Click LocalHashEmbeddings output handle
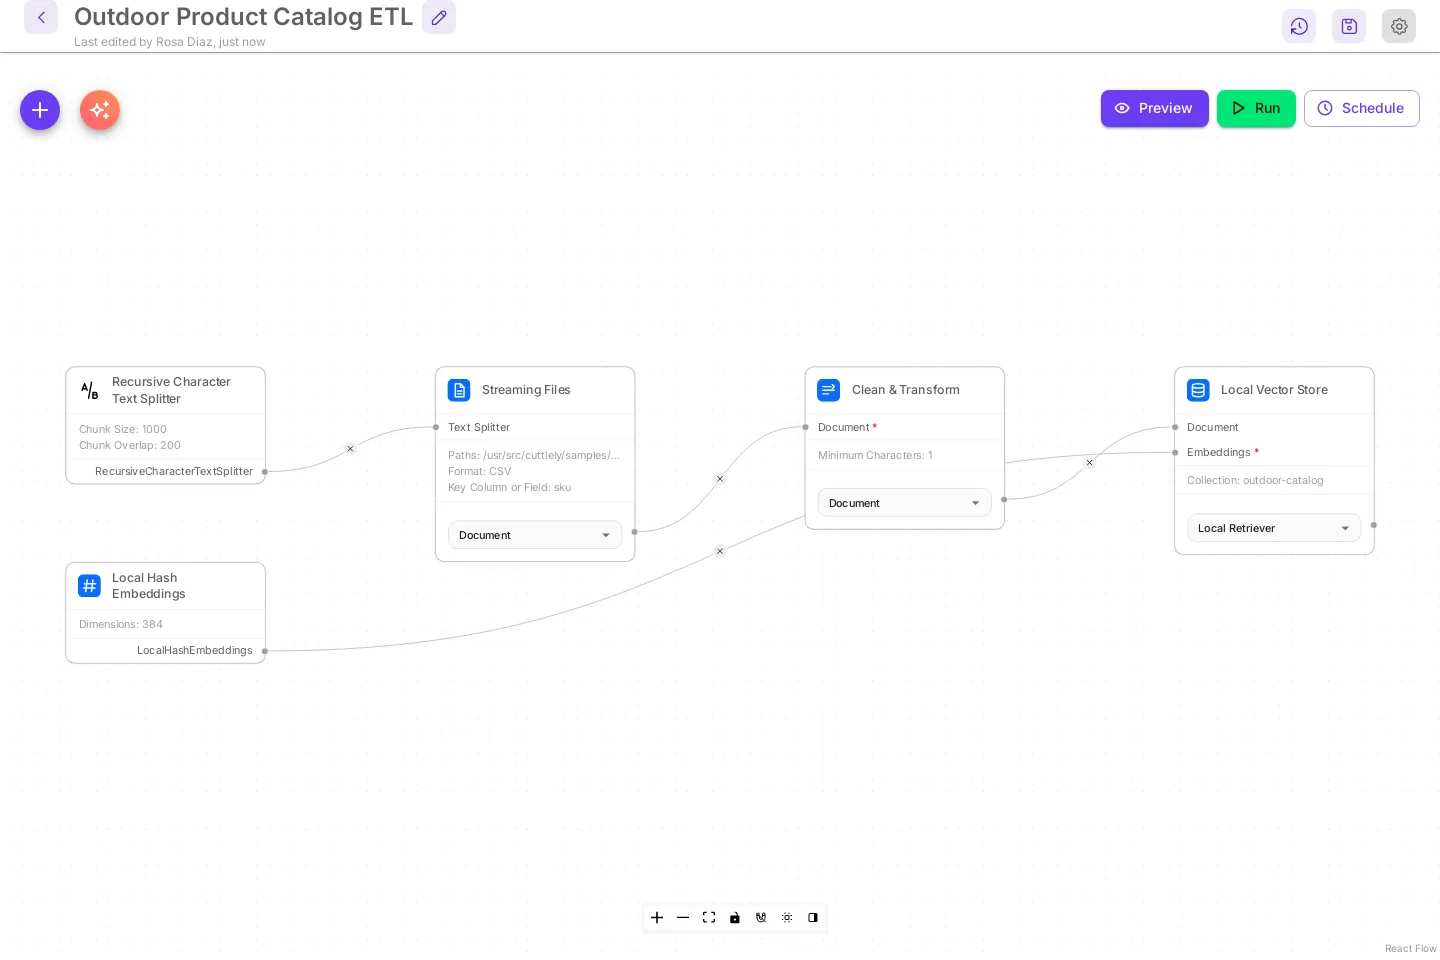 (265, 651)
